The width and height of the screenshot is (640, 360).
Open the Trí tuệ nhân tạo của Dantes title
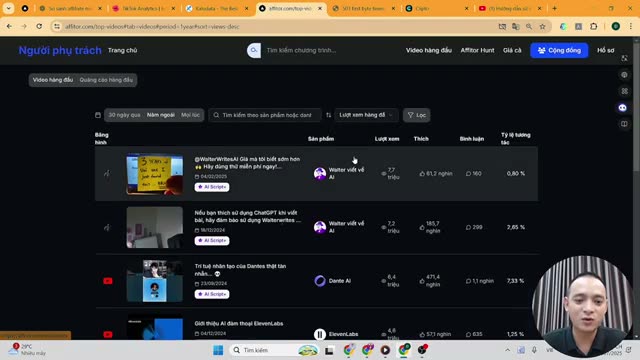(x=240, y=270)
